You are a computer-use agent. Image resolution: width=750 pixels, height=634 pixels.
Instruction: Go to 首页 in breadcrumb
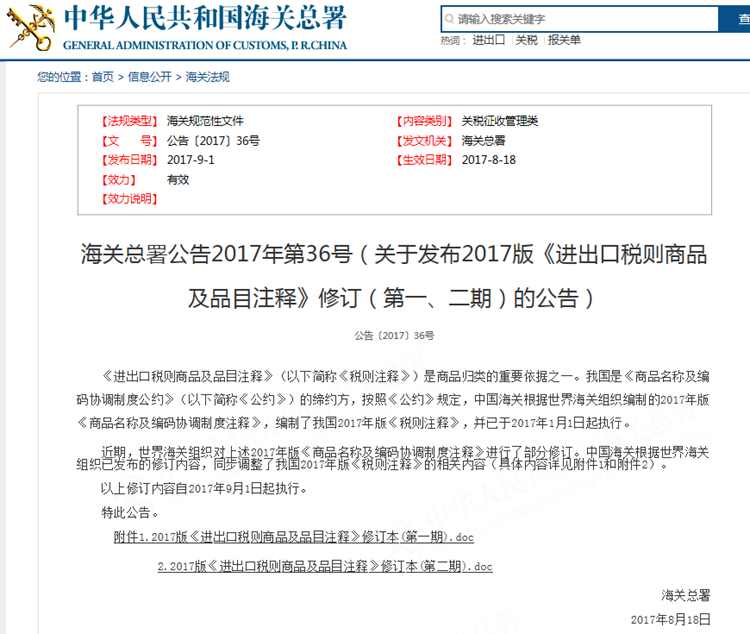(103, 77)
